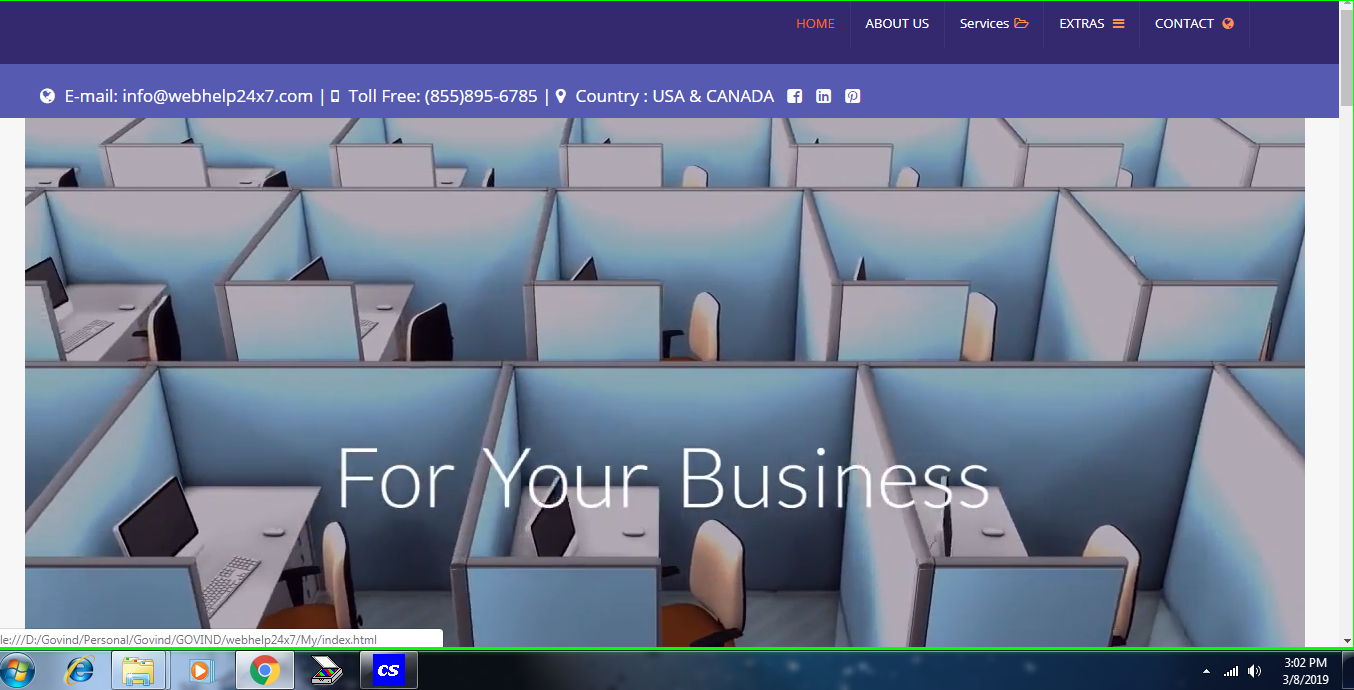Screen dimensions: 1354x690
Task: Show hidden system tray icons
Action: point(1206,671)
